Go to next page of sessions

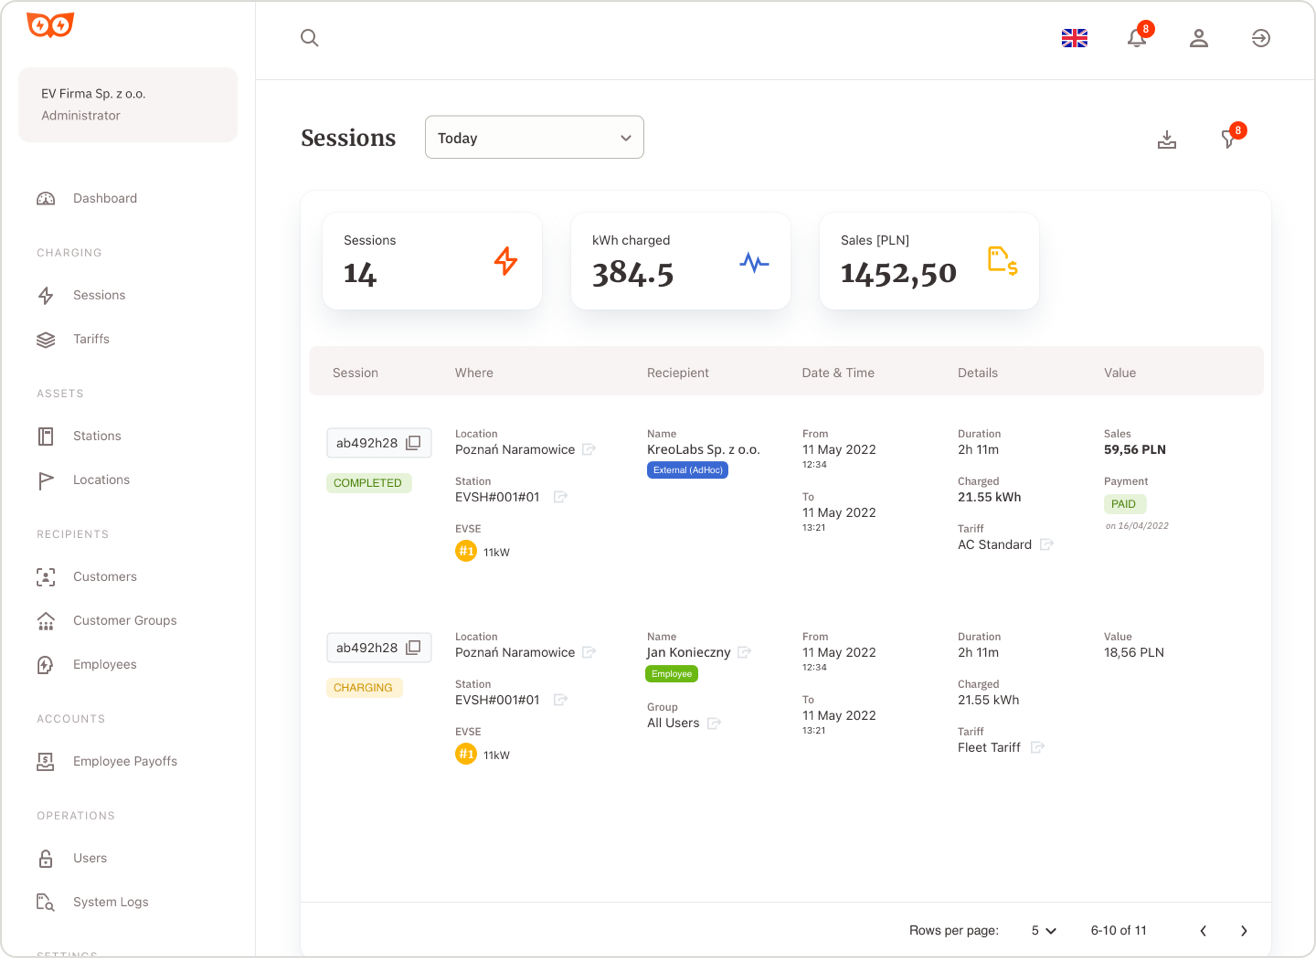pyautogui.click(x=1245, y=930)
